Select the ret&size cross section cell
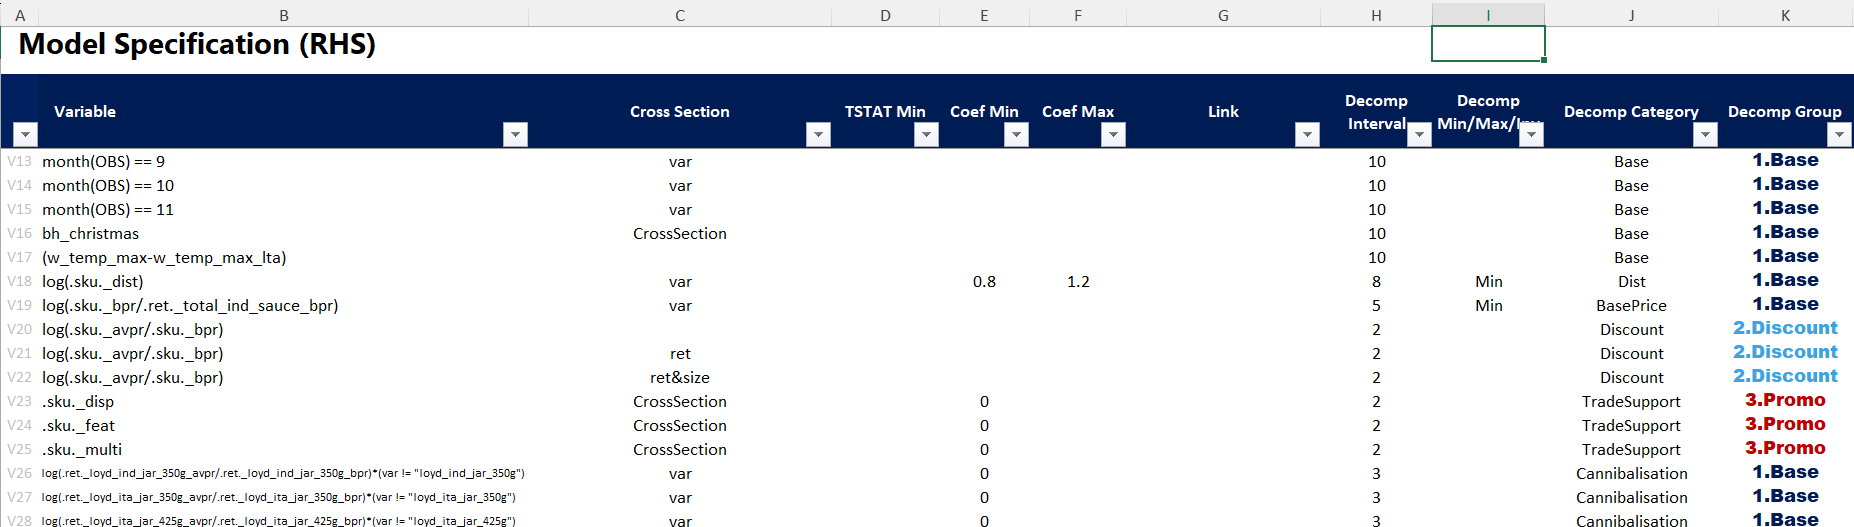The width and height of the screenshot is (1854, 527). point(679,378)
